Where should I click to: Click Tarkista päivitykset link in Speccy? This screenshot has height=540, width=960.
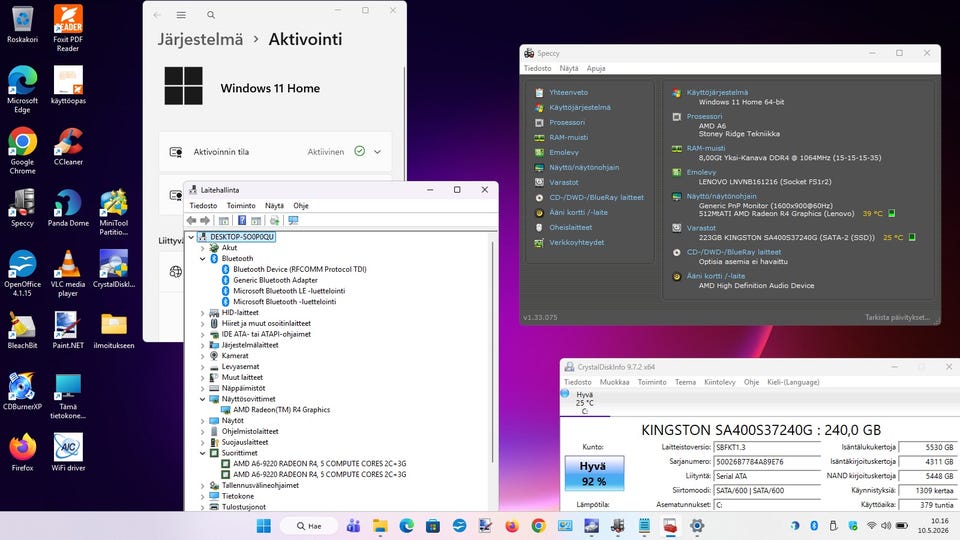897,317
